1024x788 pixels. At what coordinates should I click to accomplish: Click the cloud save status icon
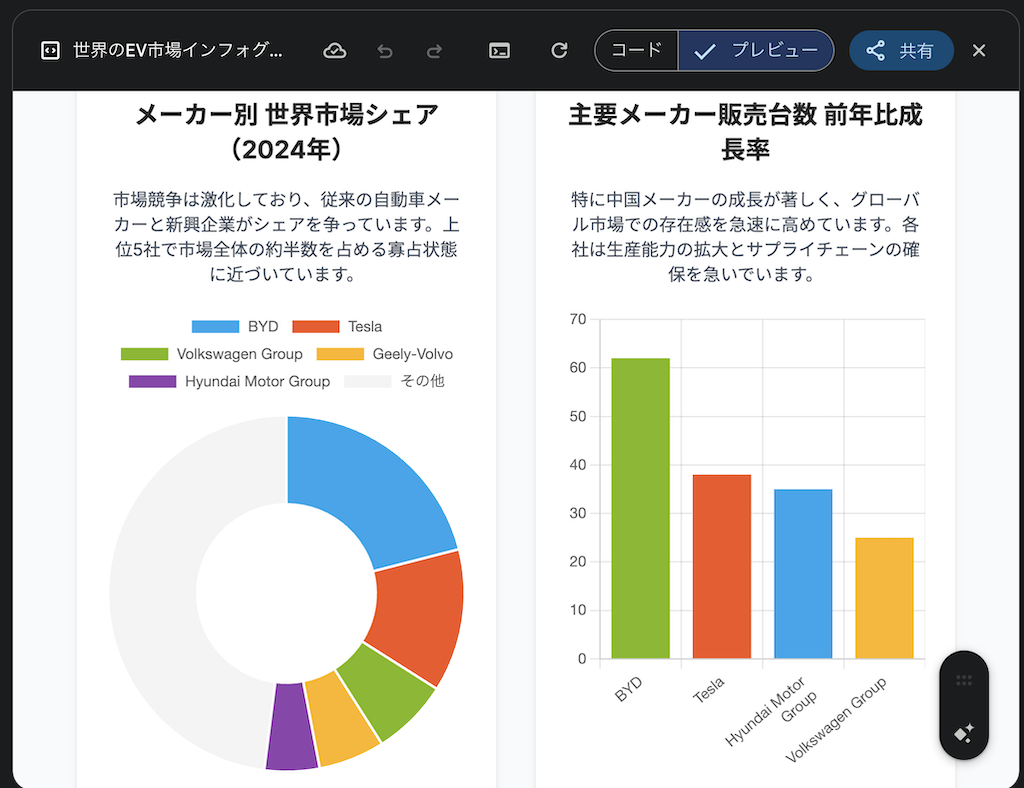coord(334,50)
